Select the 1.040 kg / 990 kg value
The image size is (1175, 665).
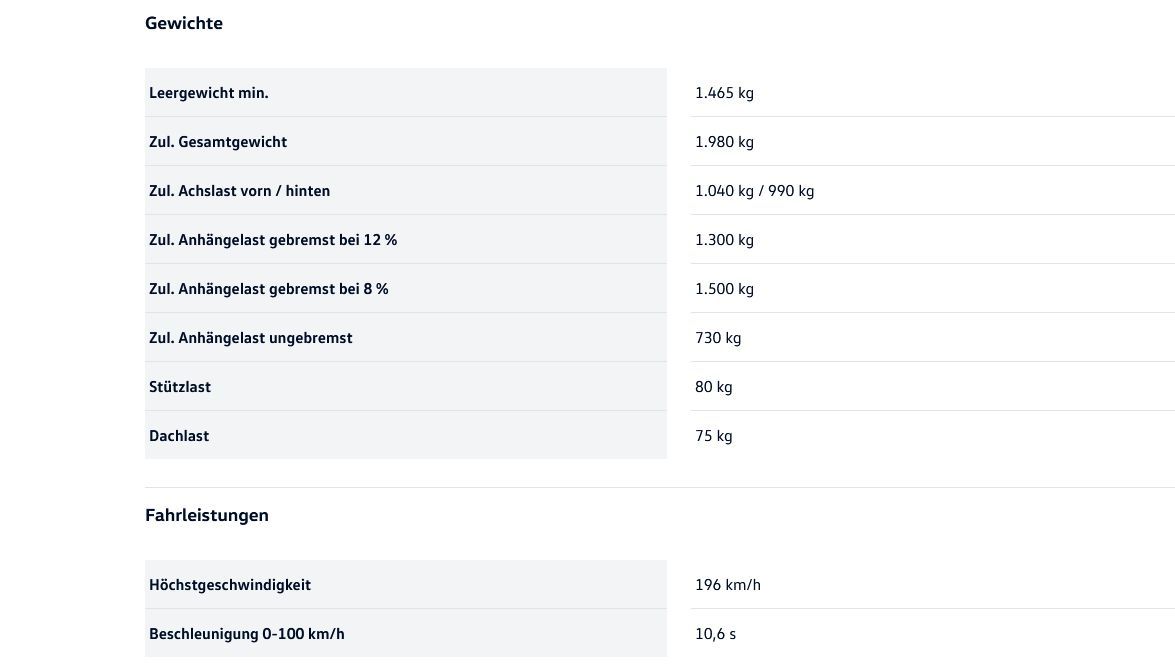[x=754, y=191]
